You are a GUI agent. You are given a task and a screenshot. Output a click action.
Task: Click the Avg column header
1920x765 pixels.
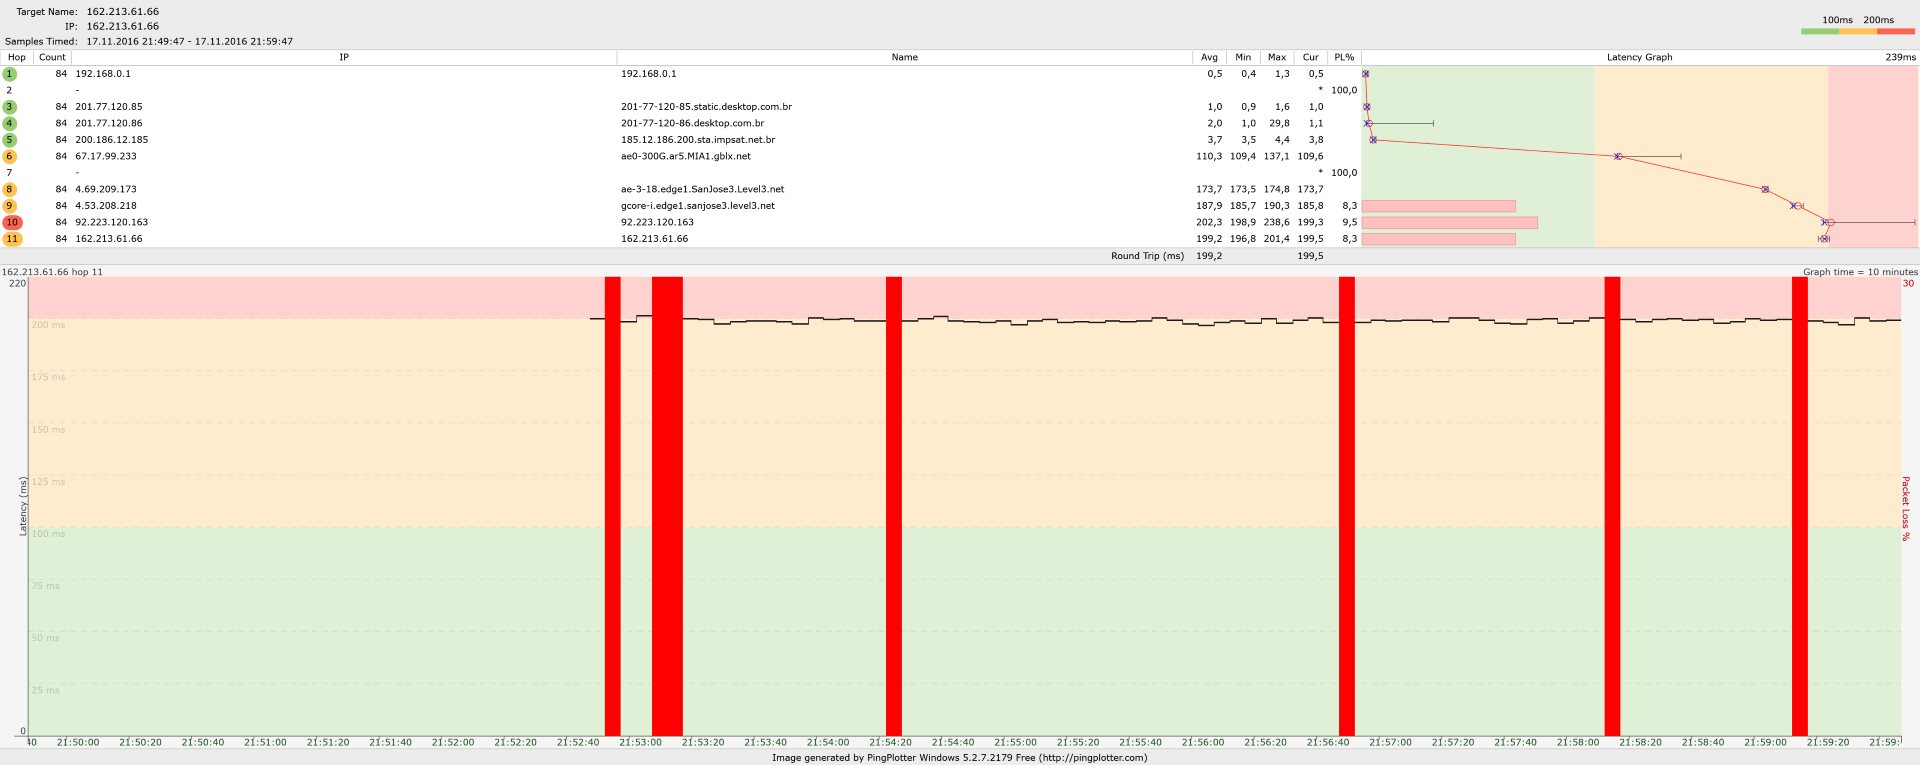pyautogui.click(x=1209, y=57)
